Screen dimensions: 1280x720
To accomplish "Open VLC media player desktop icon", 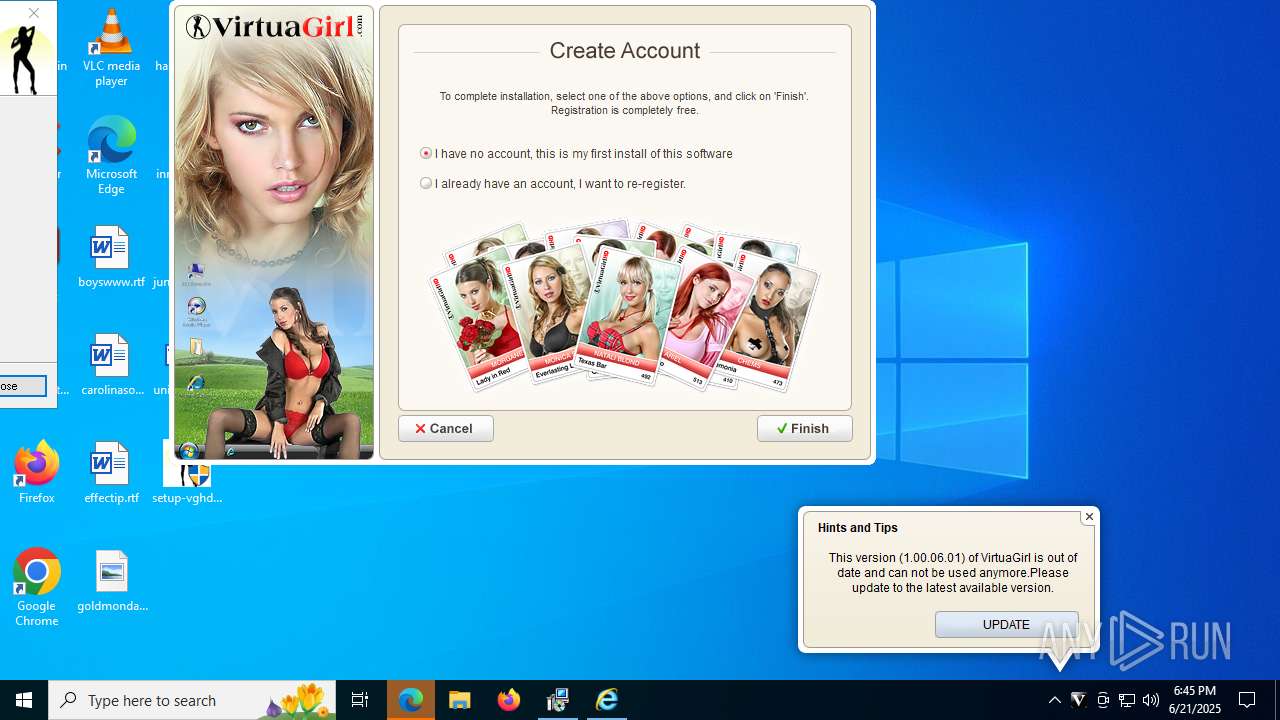I will pos(111,48).
